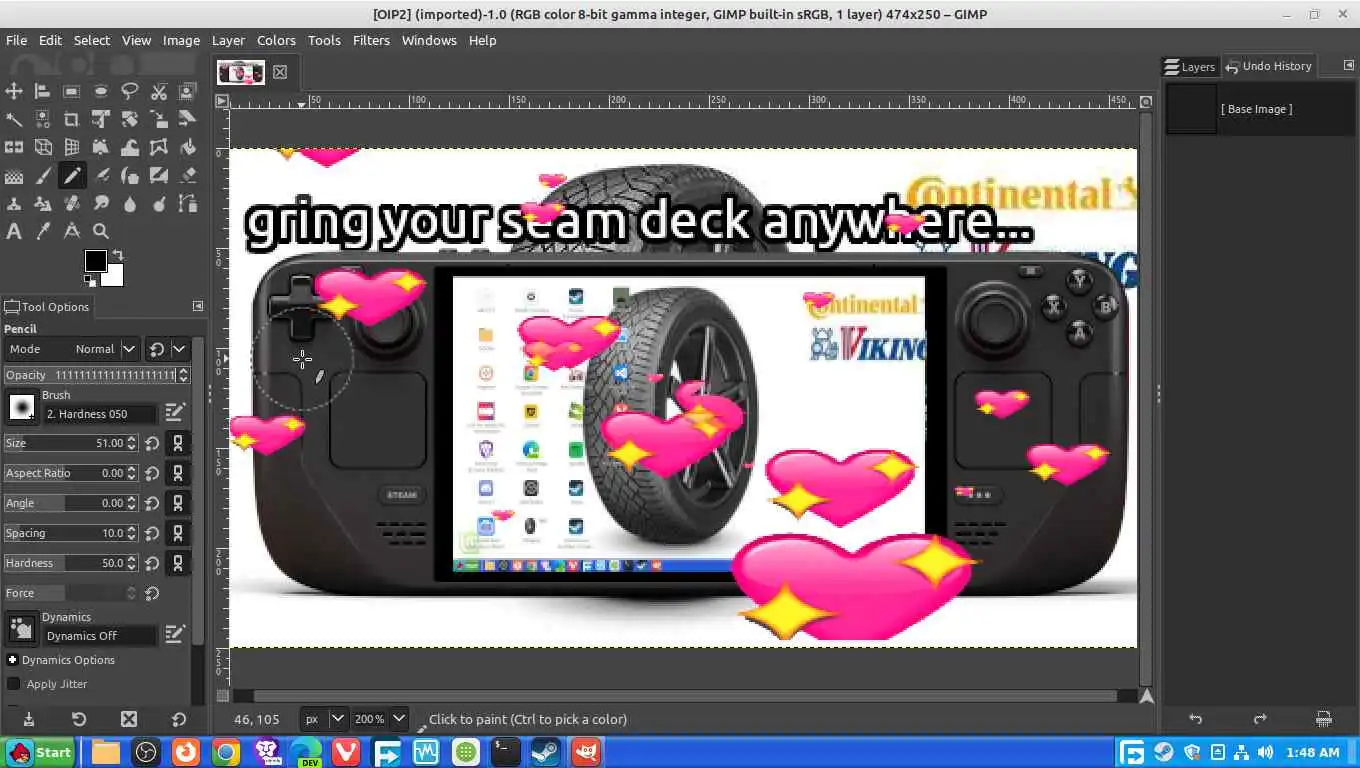This screenshot has height=768, width=1360.
Task: Select the Flip tool
Action: tap(14, 147)
